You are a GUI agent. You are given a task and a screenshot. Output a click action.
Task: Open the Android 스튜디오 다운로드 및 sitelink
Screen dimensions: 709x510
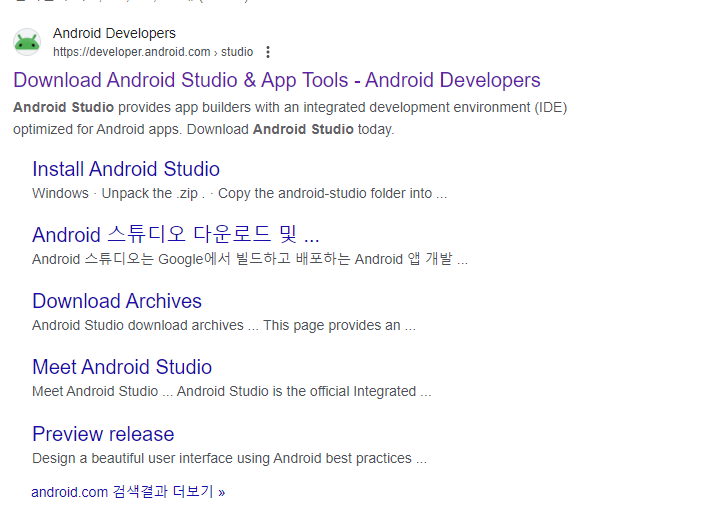tap(176, 235)
